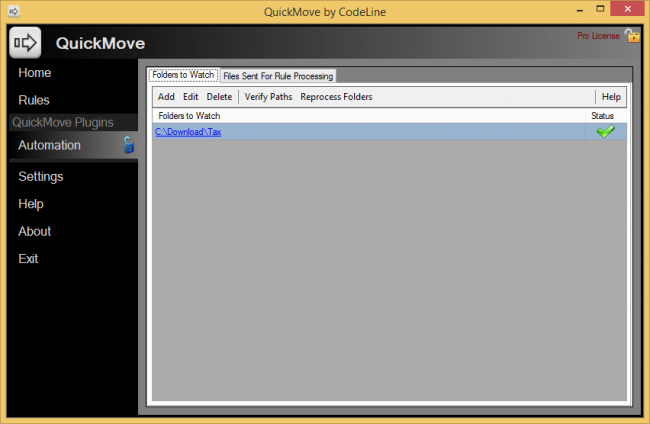Click Delete in the toolbar
Viewport: 650px width, 424px height.
tap(219, 97)
